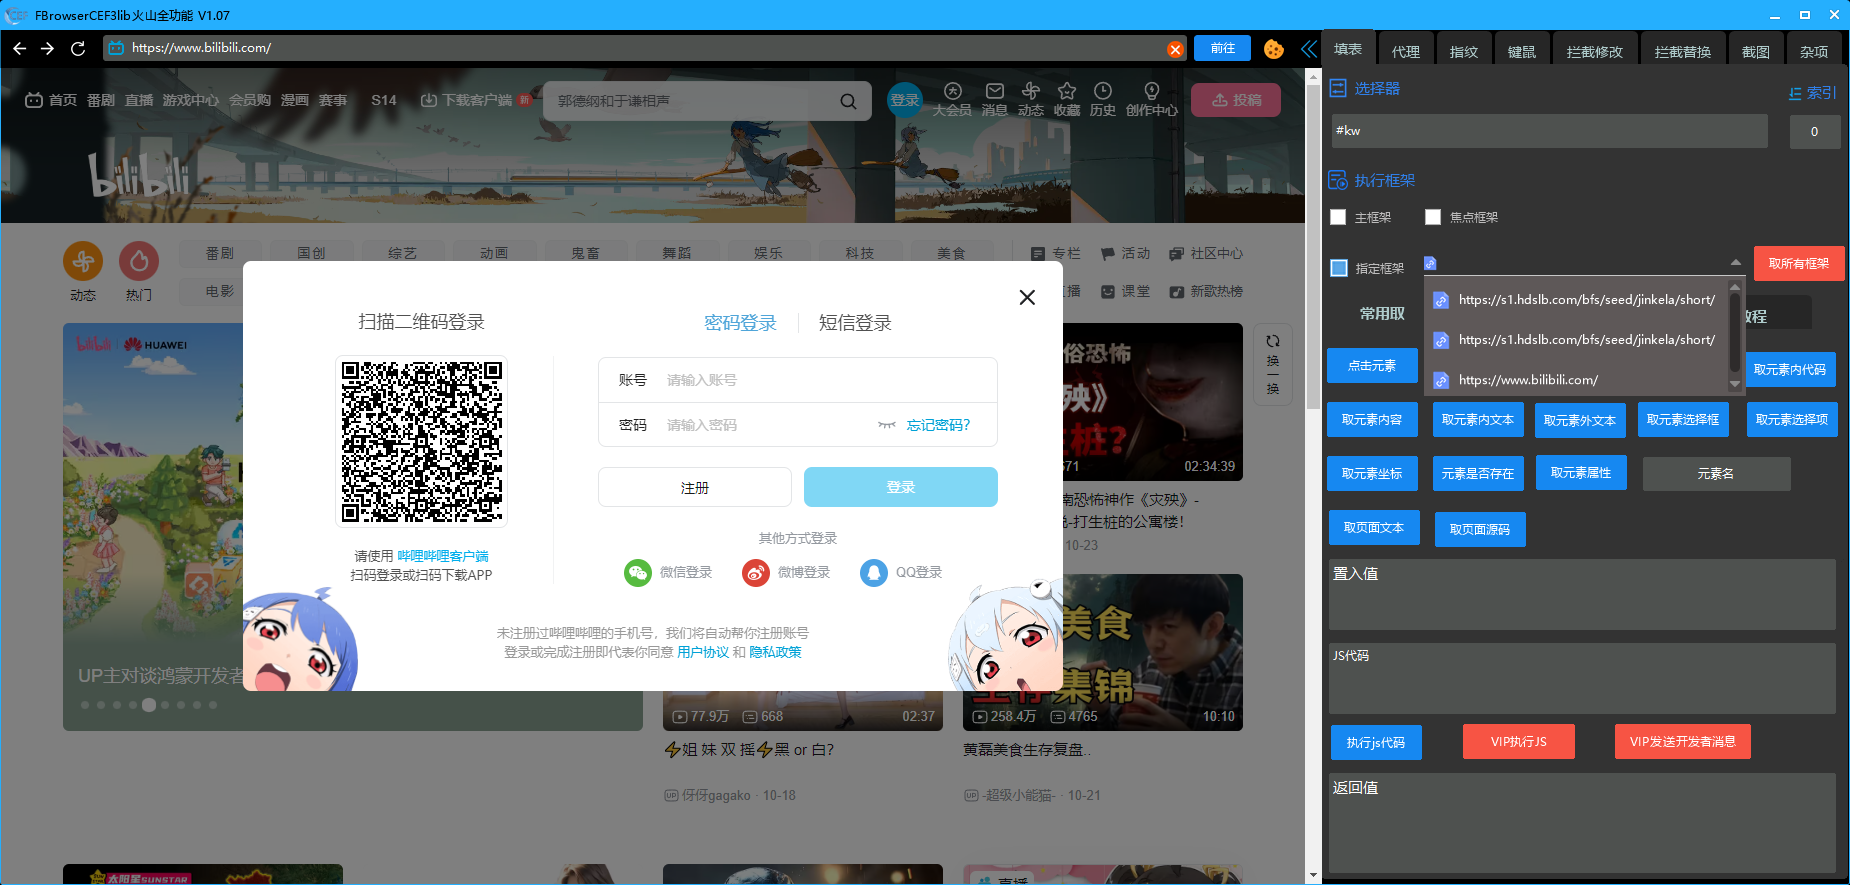Click the 元素是否存在 button
Viewport: 1850px width, 885px height.
point(1478,474)
